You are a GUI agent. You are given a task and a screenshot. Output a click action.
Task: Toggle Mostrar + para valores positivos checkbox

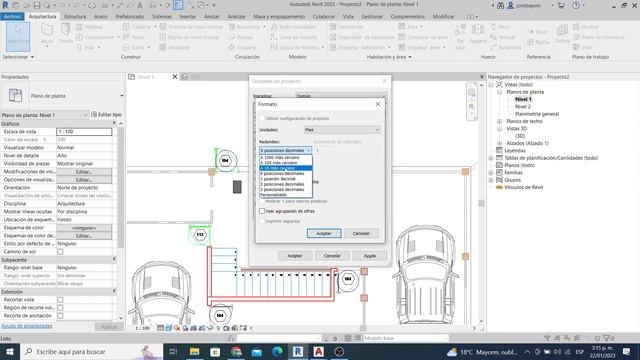point(262,201)
